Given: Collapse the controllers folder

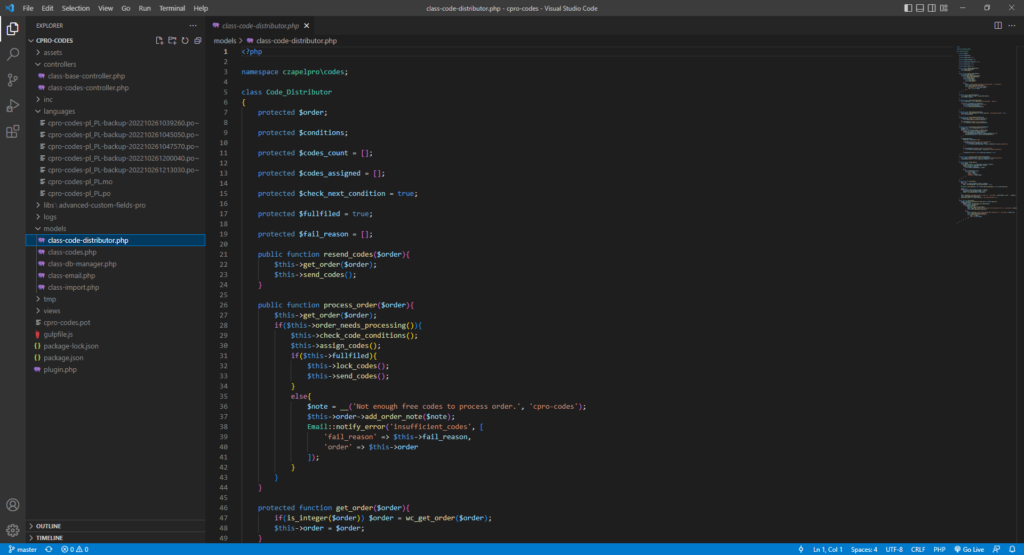Looking at the screenshot, I should 59,64.
